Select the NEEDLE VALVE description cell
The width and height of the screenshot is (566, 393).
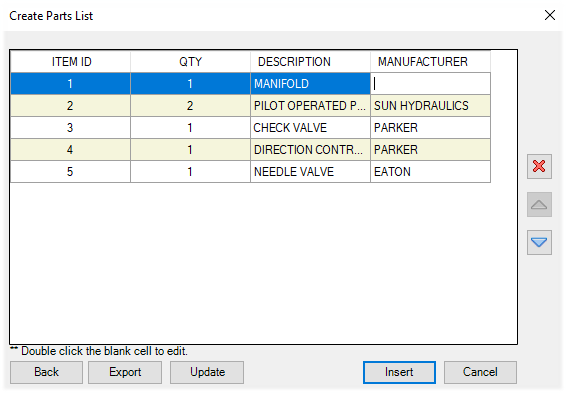tap(310, 172)
